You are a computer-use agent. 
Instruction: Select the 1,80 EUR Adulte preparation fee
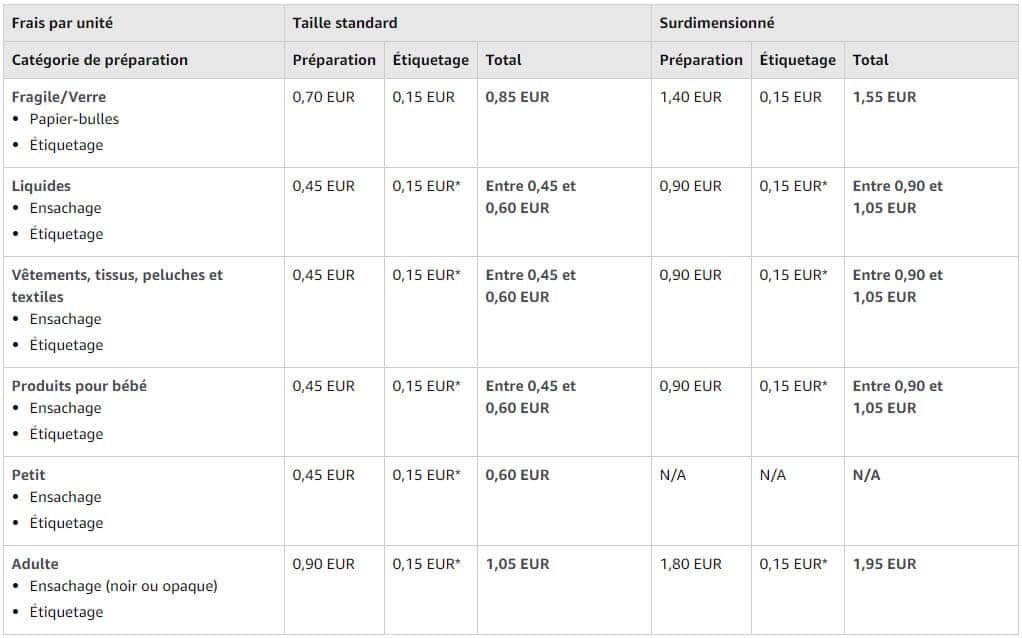click(x=691, y=564)
